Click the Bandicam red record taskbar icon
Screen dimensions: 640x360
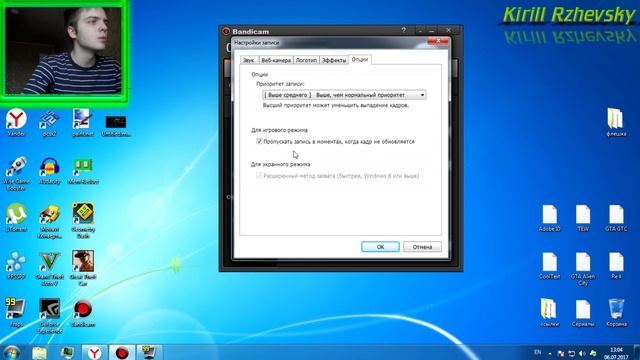tap(122, 352)
